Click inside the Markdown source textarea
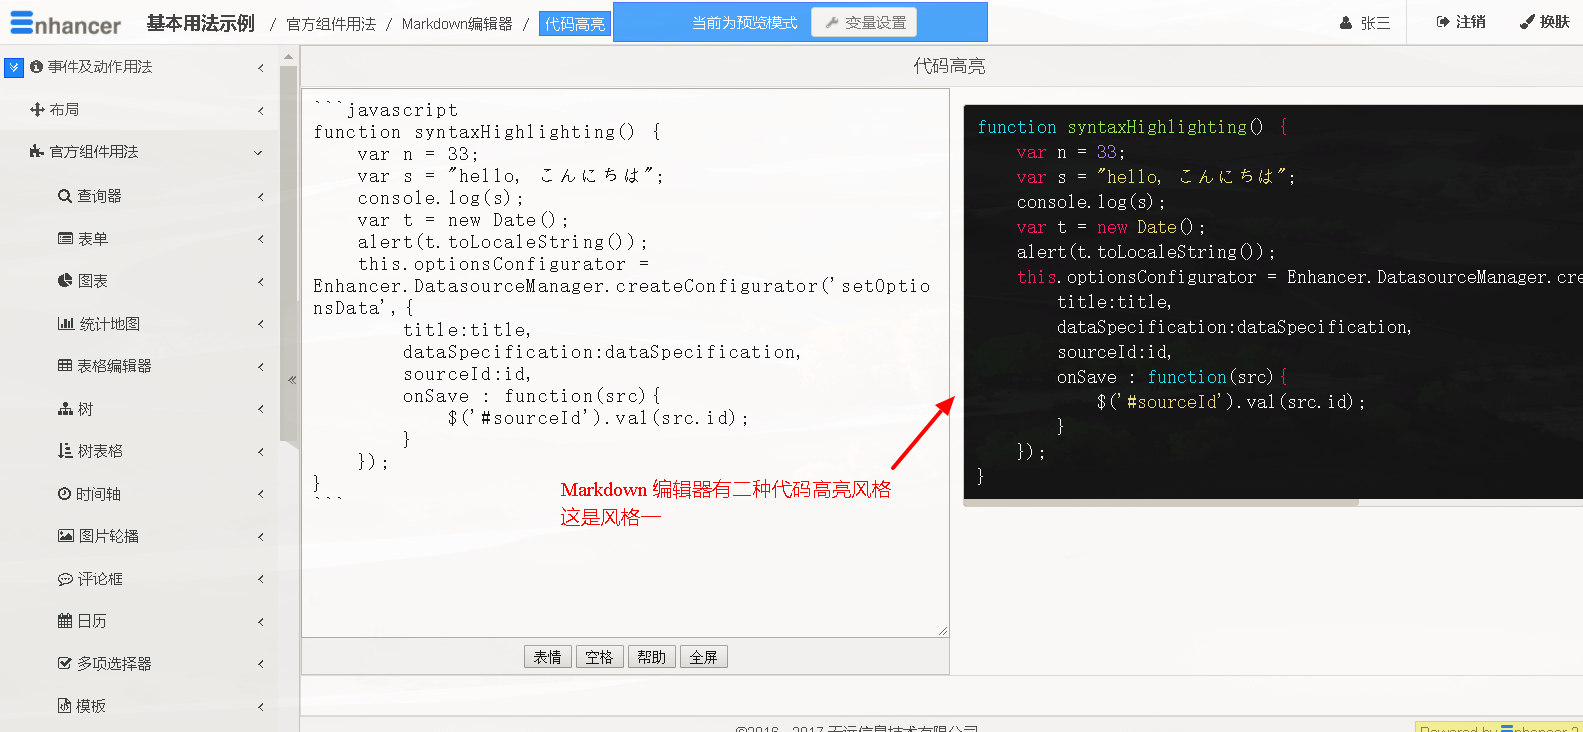 pyautogui.click(x=625, y=363)
